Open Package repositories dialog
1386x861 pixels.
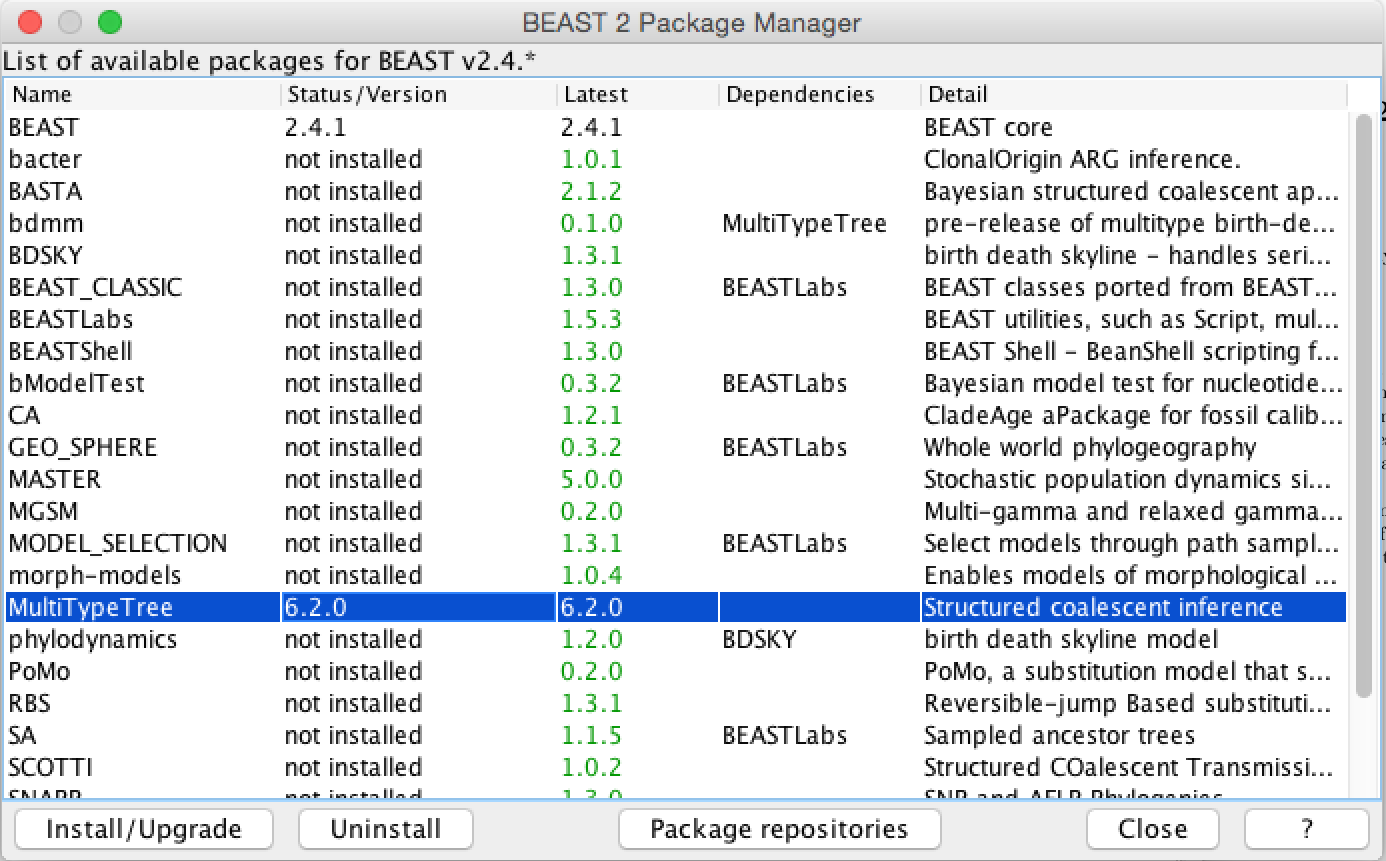click(779, 829)
